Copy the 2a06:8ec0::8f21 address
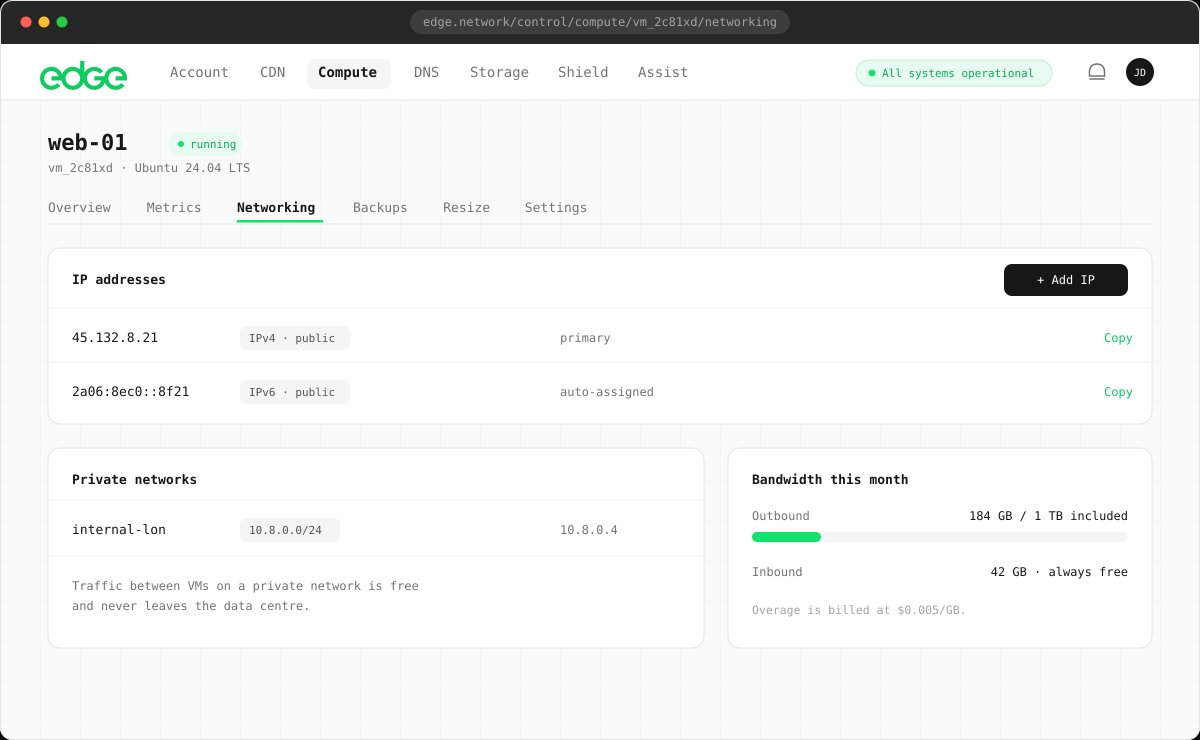Viewport: 1200px width, 740px height. coord(1118,392)
